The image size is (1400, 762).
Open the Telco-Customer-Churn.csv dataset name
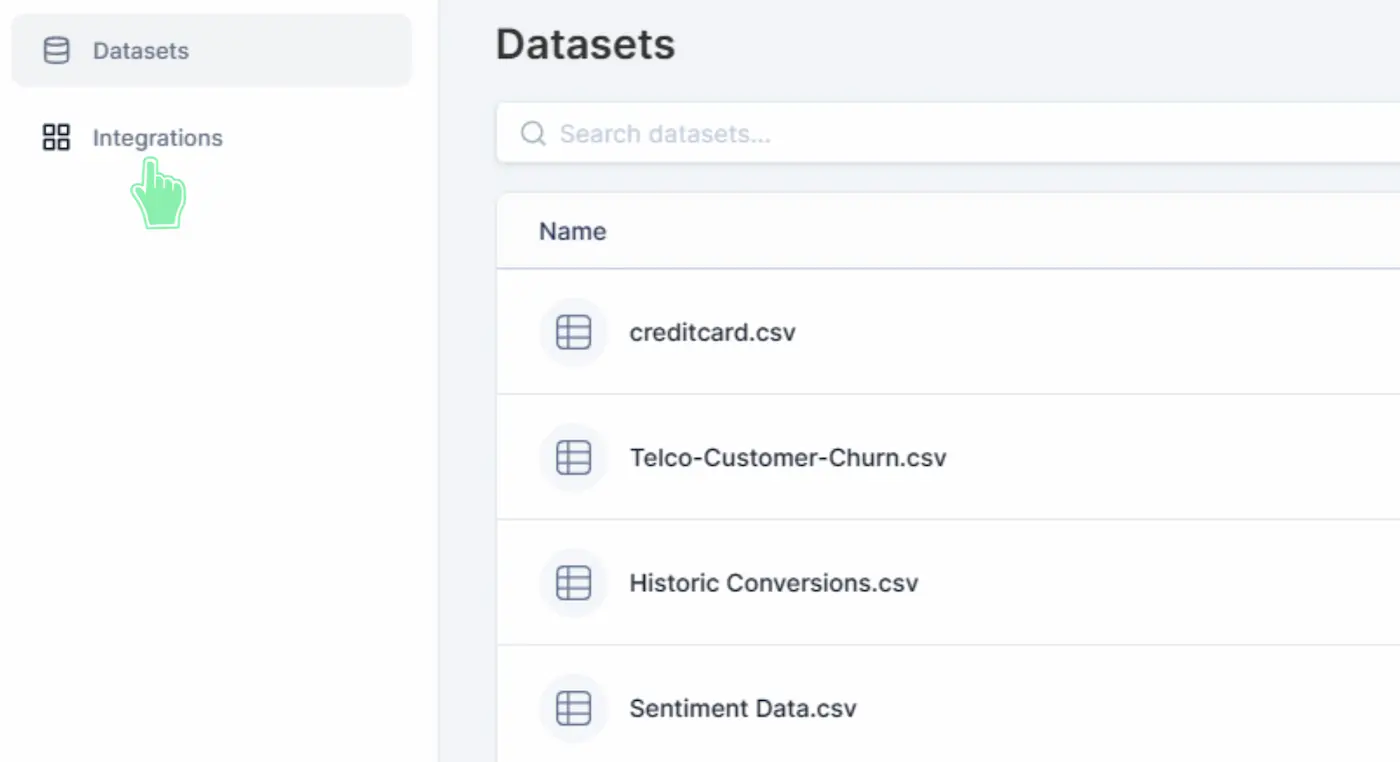(x=787, y=458)
